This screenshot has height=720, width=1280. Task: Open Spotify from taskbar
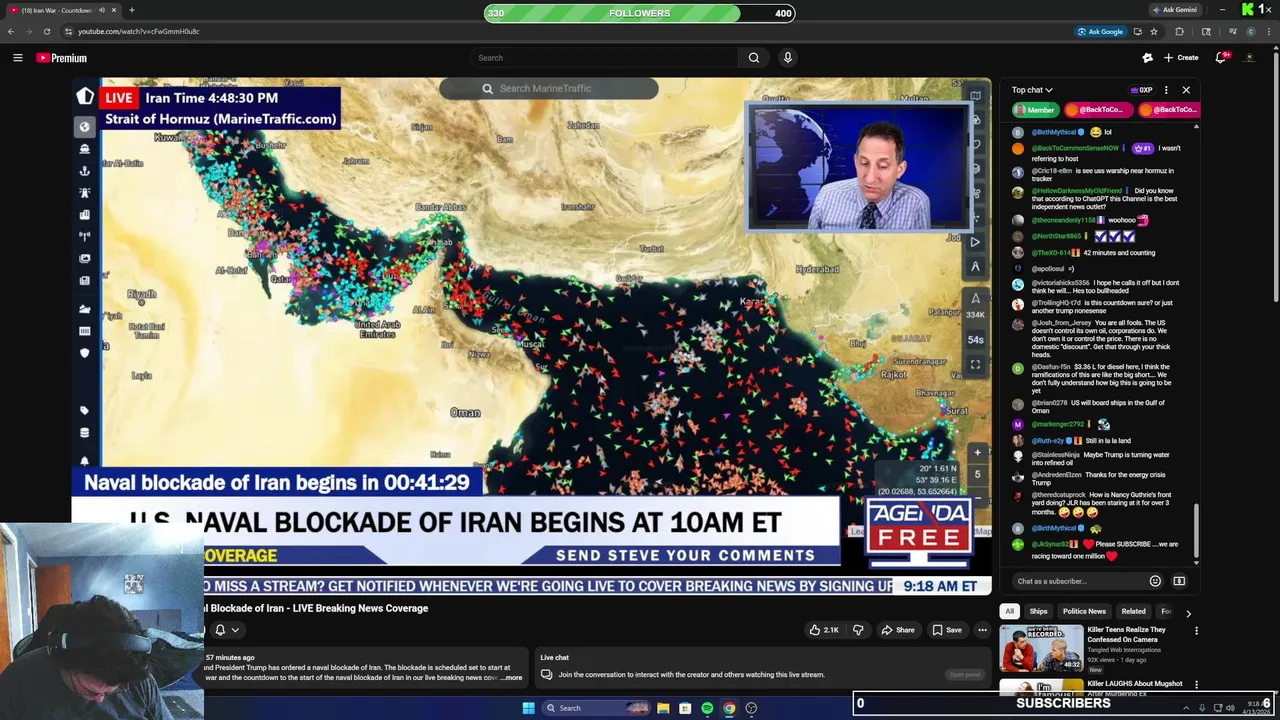pyautogui.click(x=707, y=708)
